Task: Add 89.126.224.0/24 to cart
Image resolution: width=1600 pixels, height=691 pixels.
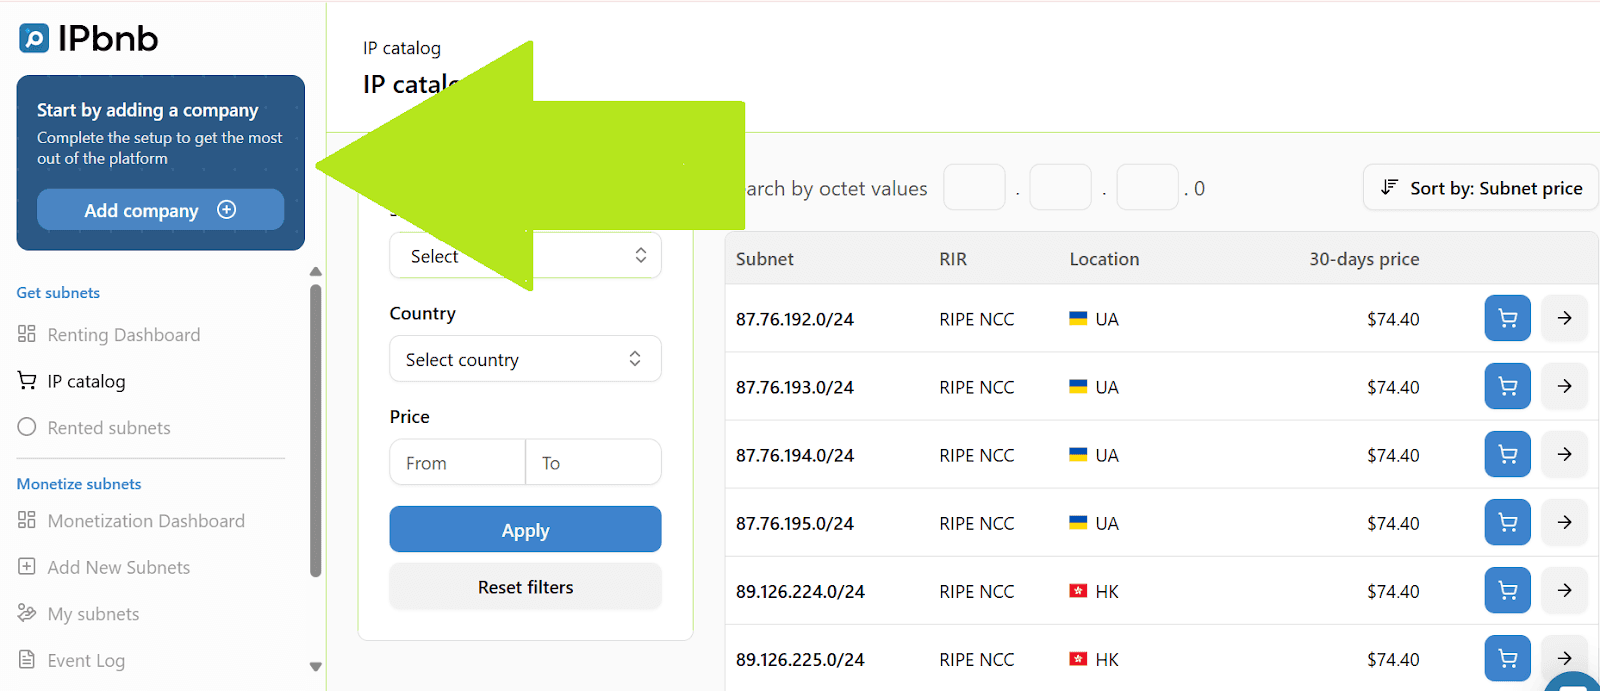Action: (1508, 590)
